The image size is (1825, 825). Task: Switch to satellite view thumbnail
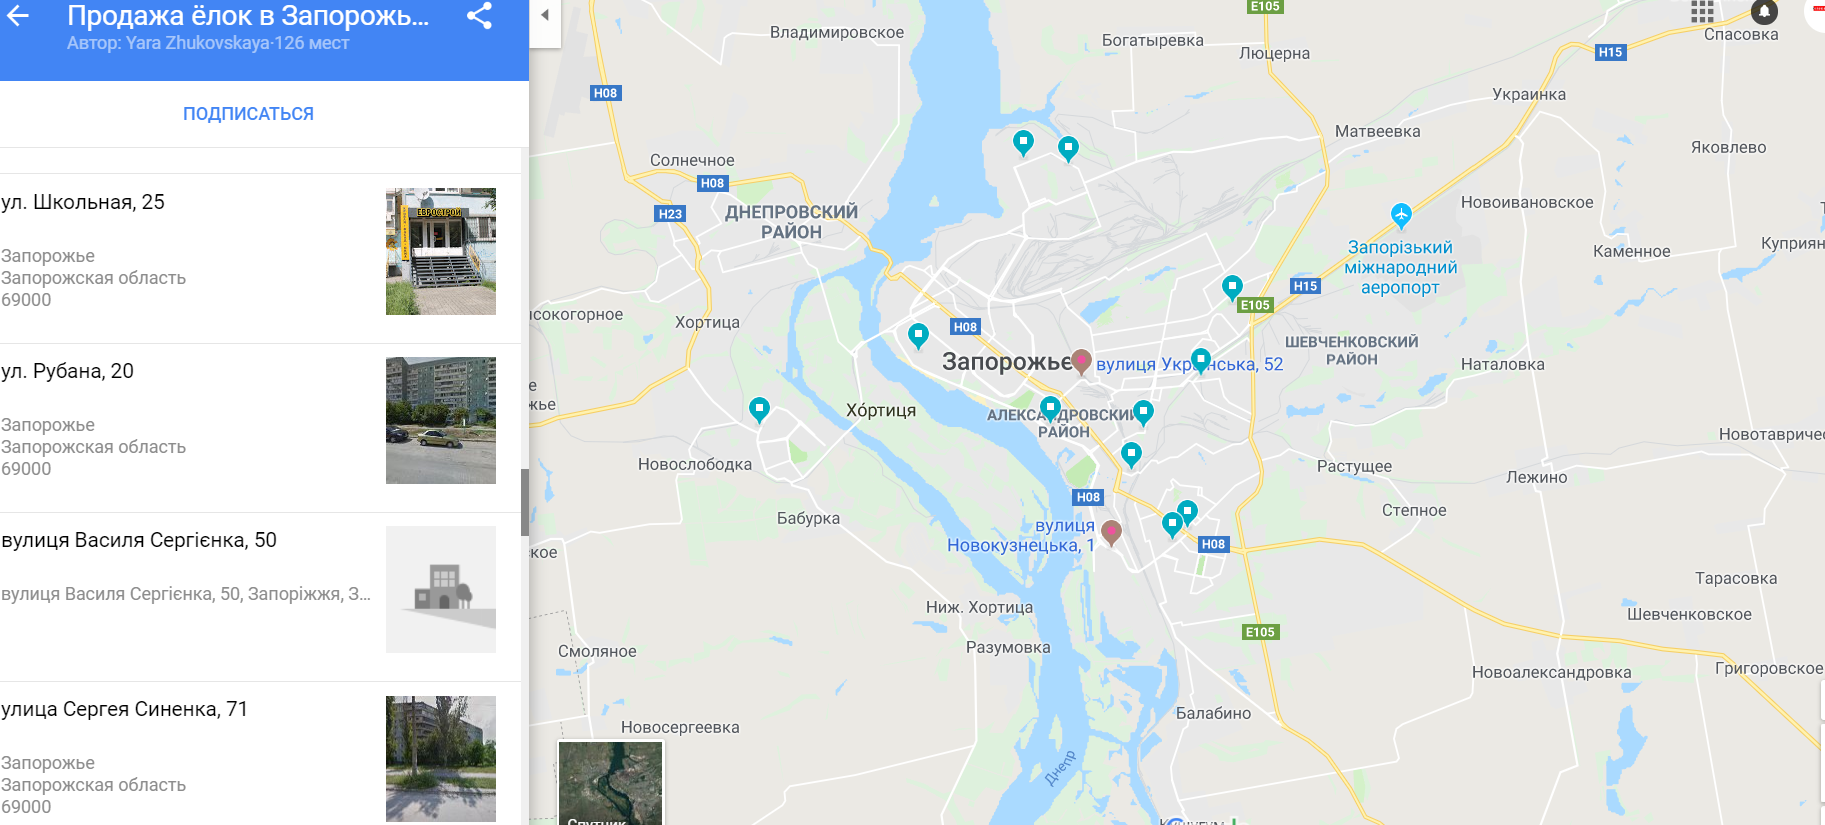610,783
